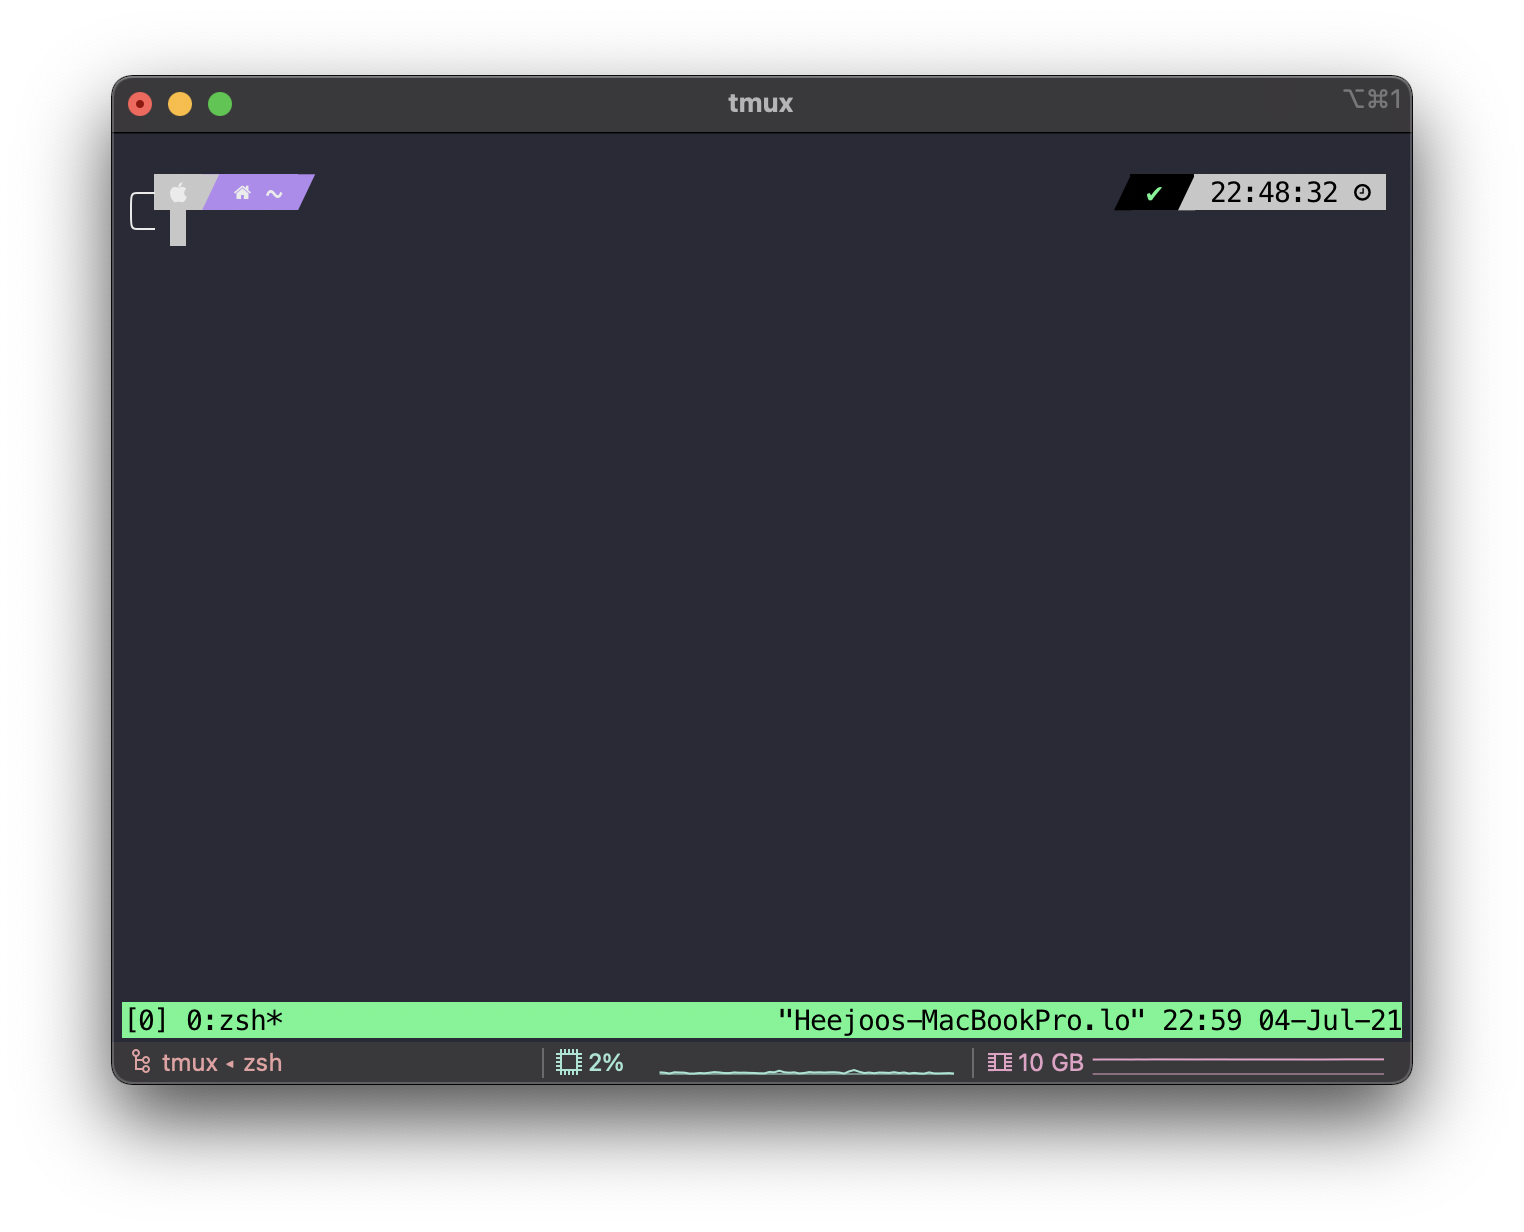
Task: Click the green checkmark status segment
Action: click(1154, 193)
